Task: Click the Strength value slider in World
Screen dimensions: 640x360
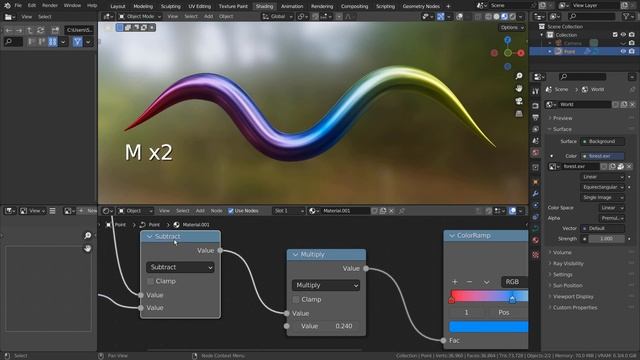Action: click(606, 239)
